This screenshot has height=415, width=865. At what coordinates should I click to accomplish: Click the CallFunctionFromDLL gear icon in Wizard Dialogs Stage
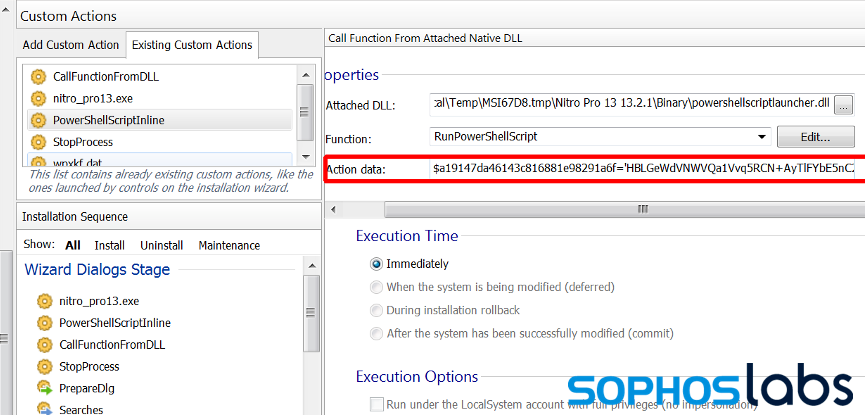click(x=44, y=345)
